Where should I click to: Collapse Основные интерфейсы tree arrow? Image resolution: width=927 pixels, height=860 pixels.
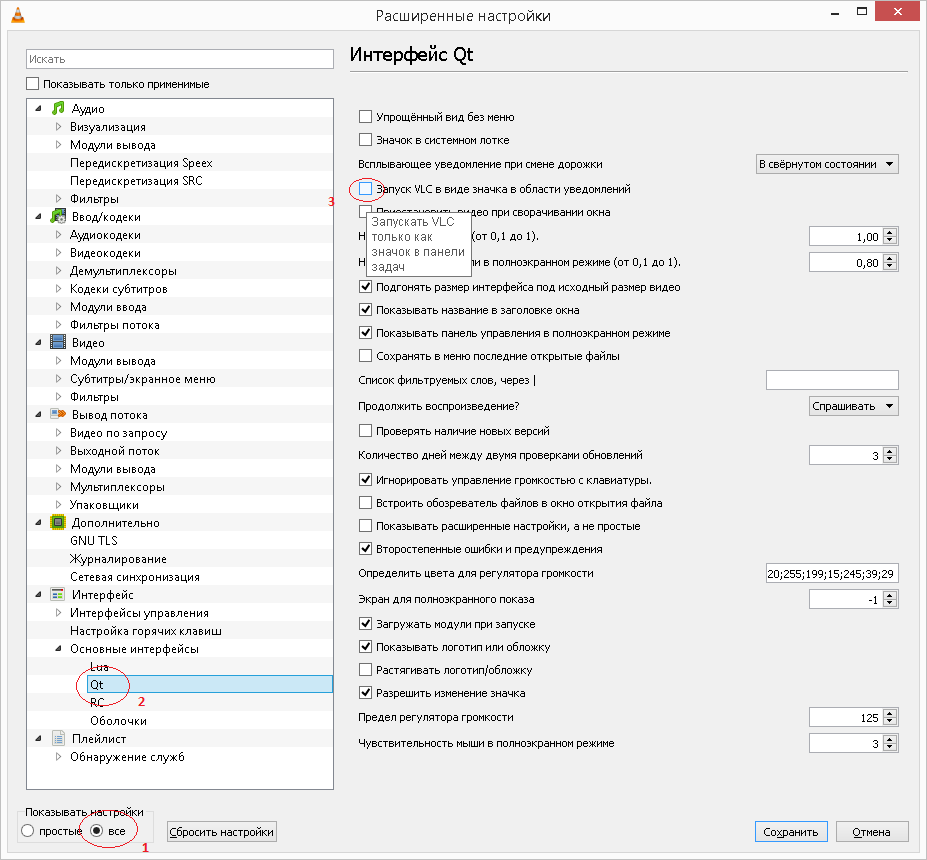[58, 648]
